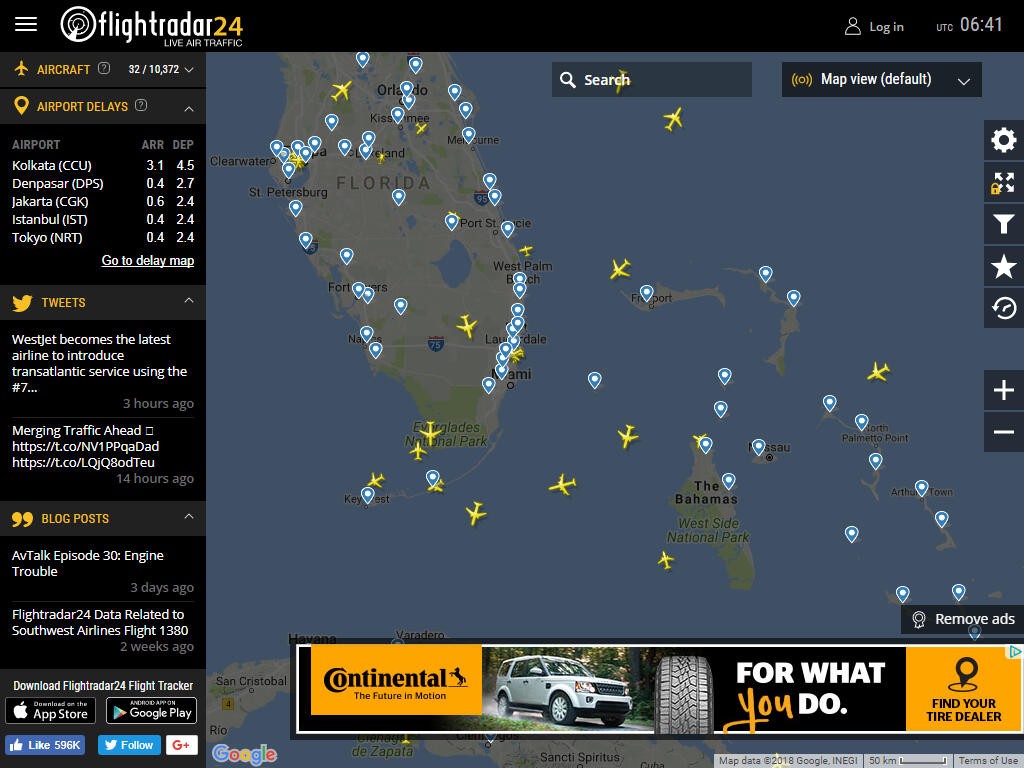
Task: Click the AdChoices icon on the ad
Action: click(x=1015, y=651)
